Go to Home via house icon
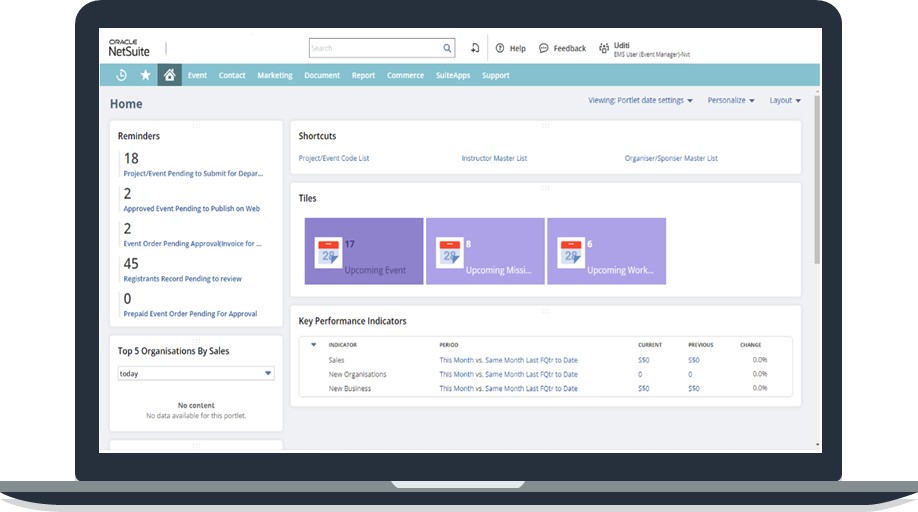The image size is (918, 512). (x=169, y=75)
